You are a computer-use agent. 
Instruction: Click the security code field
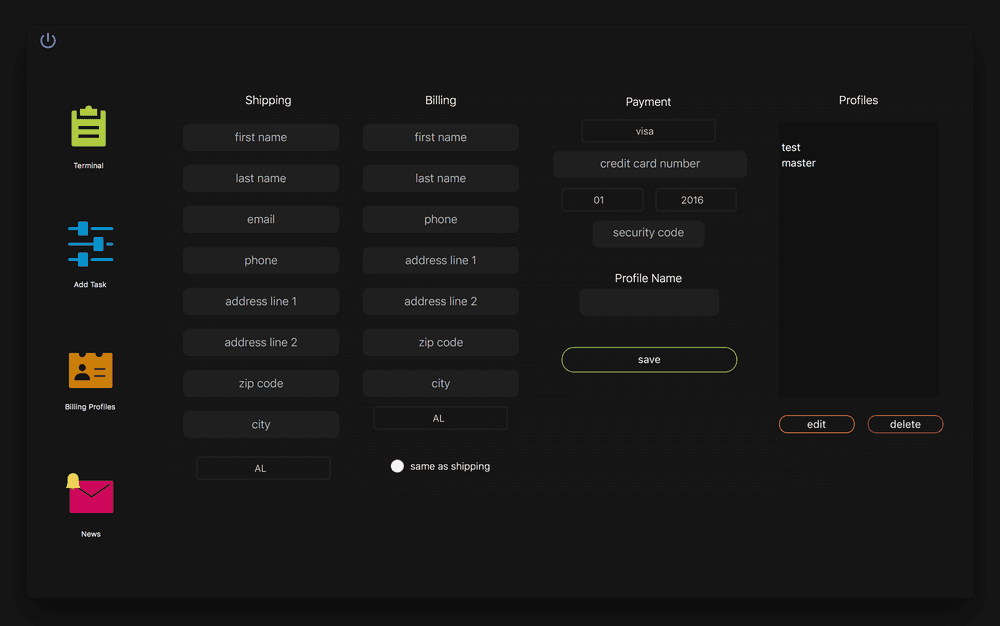(648, 232)
